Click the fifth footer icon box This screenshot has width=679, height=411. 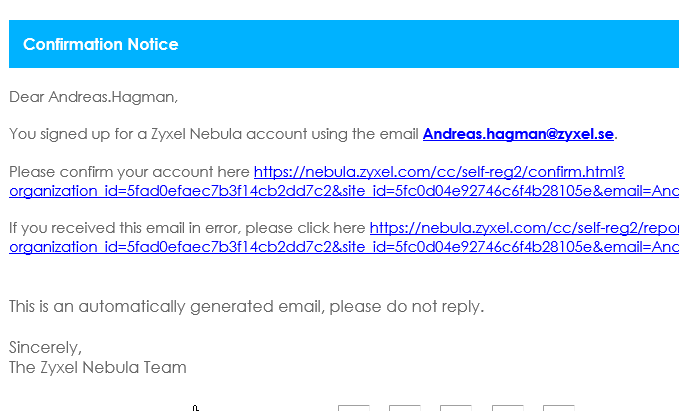(558, 408)
